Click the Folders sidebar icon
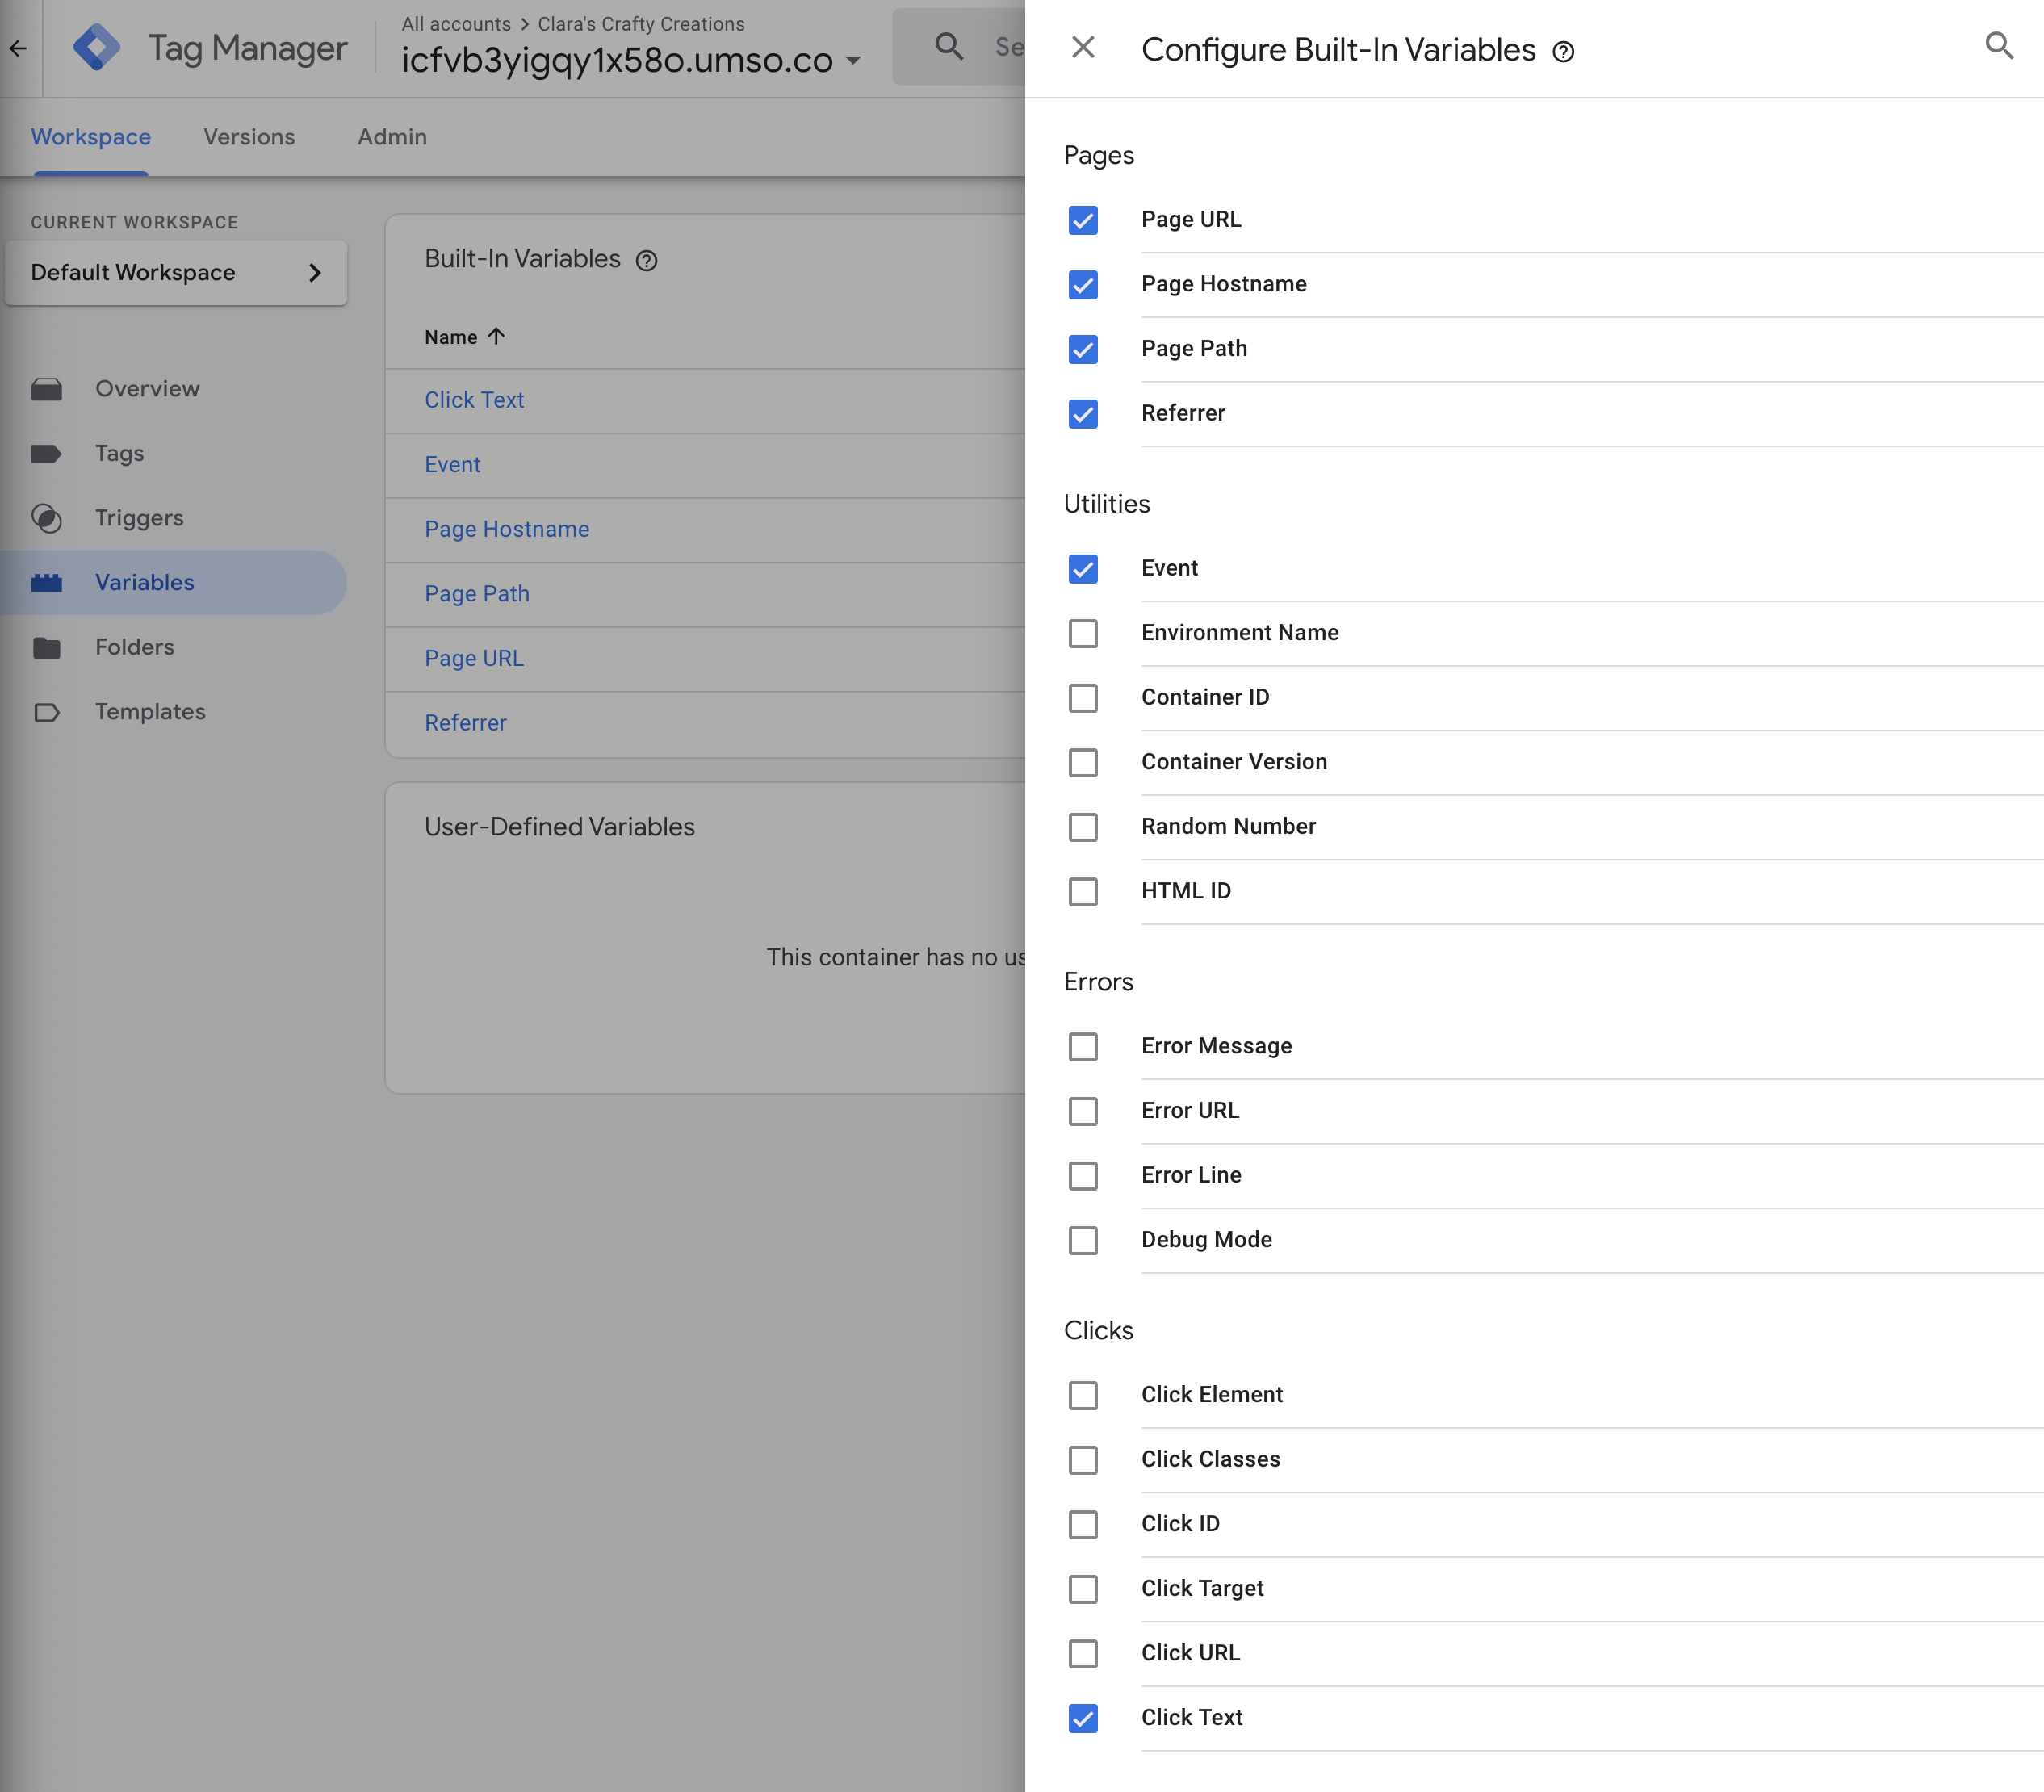The height and width of the screenshot is (1792, 2044). [x=46, y=648]
